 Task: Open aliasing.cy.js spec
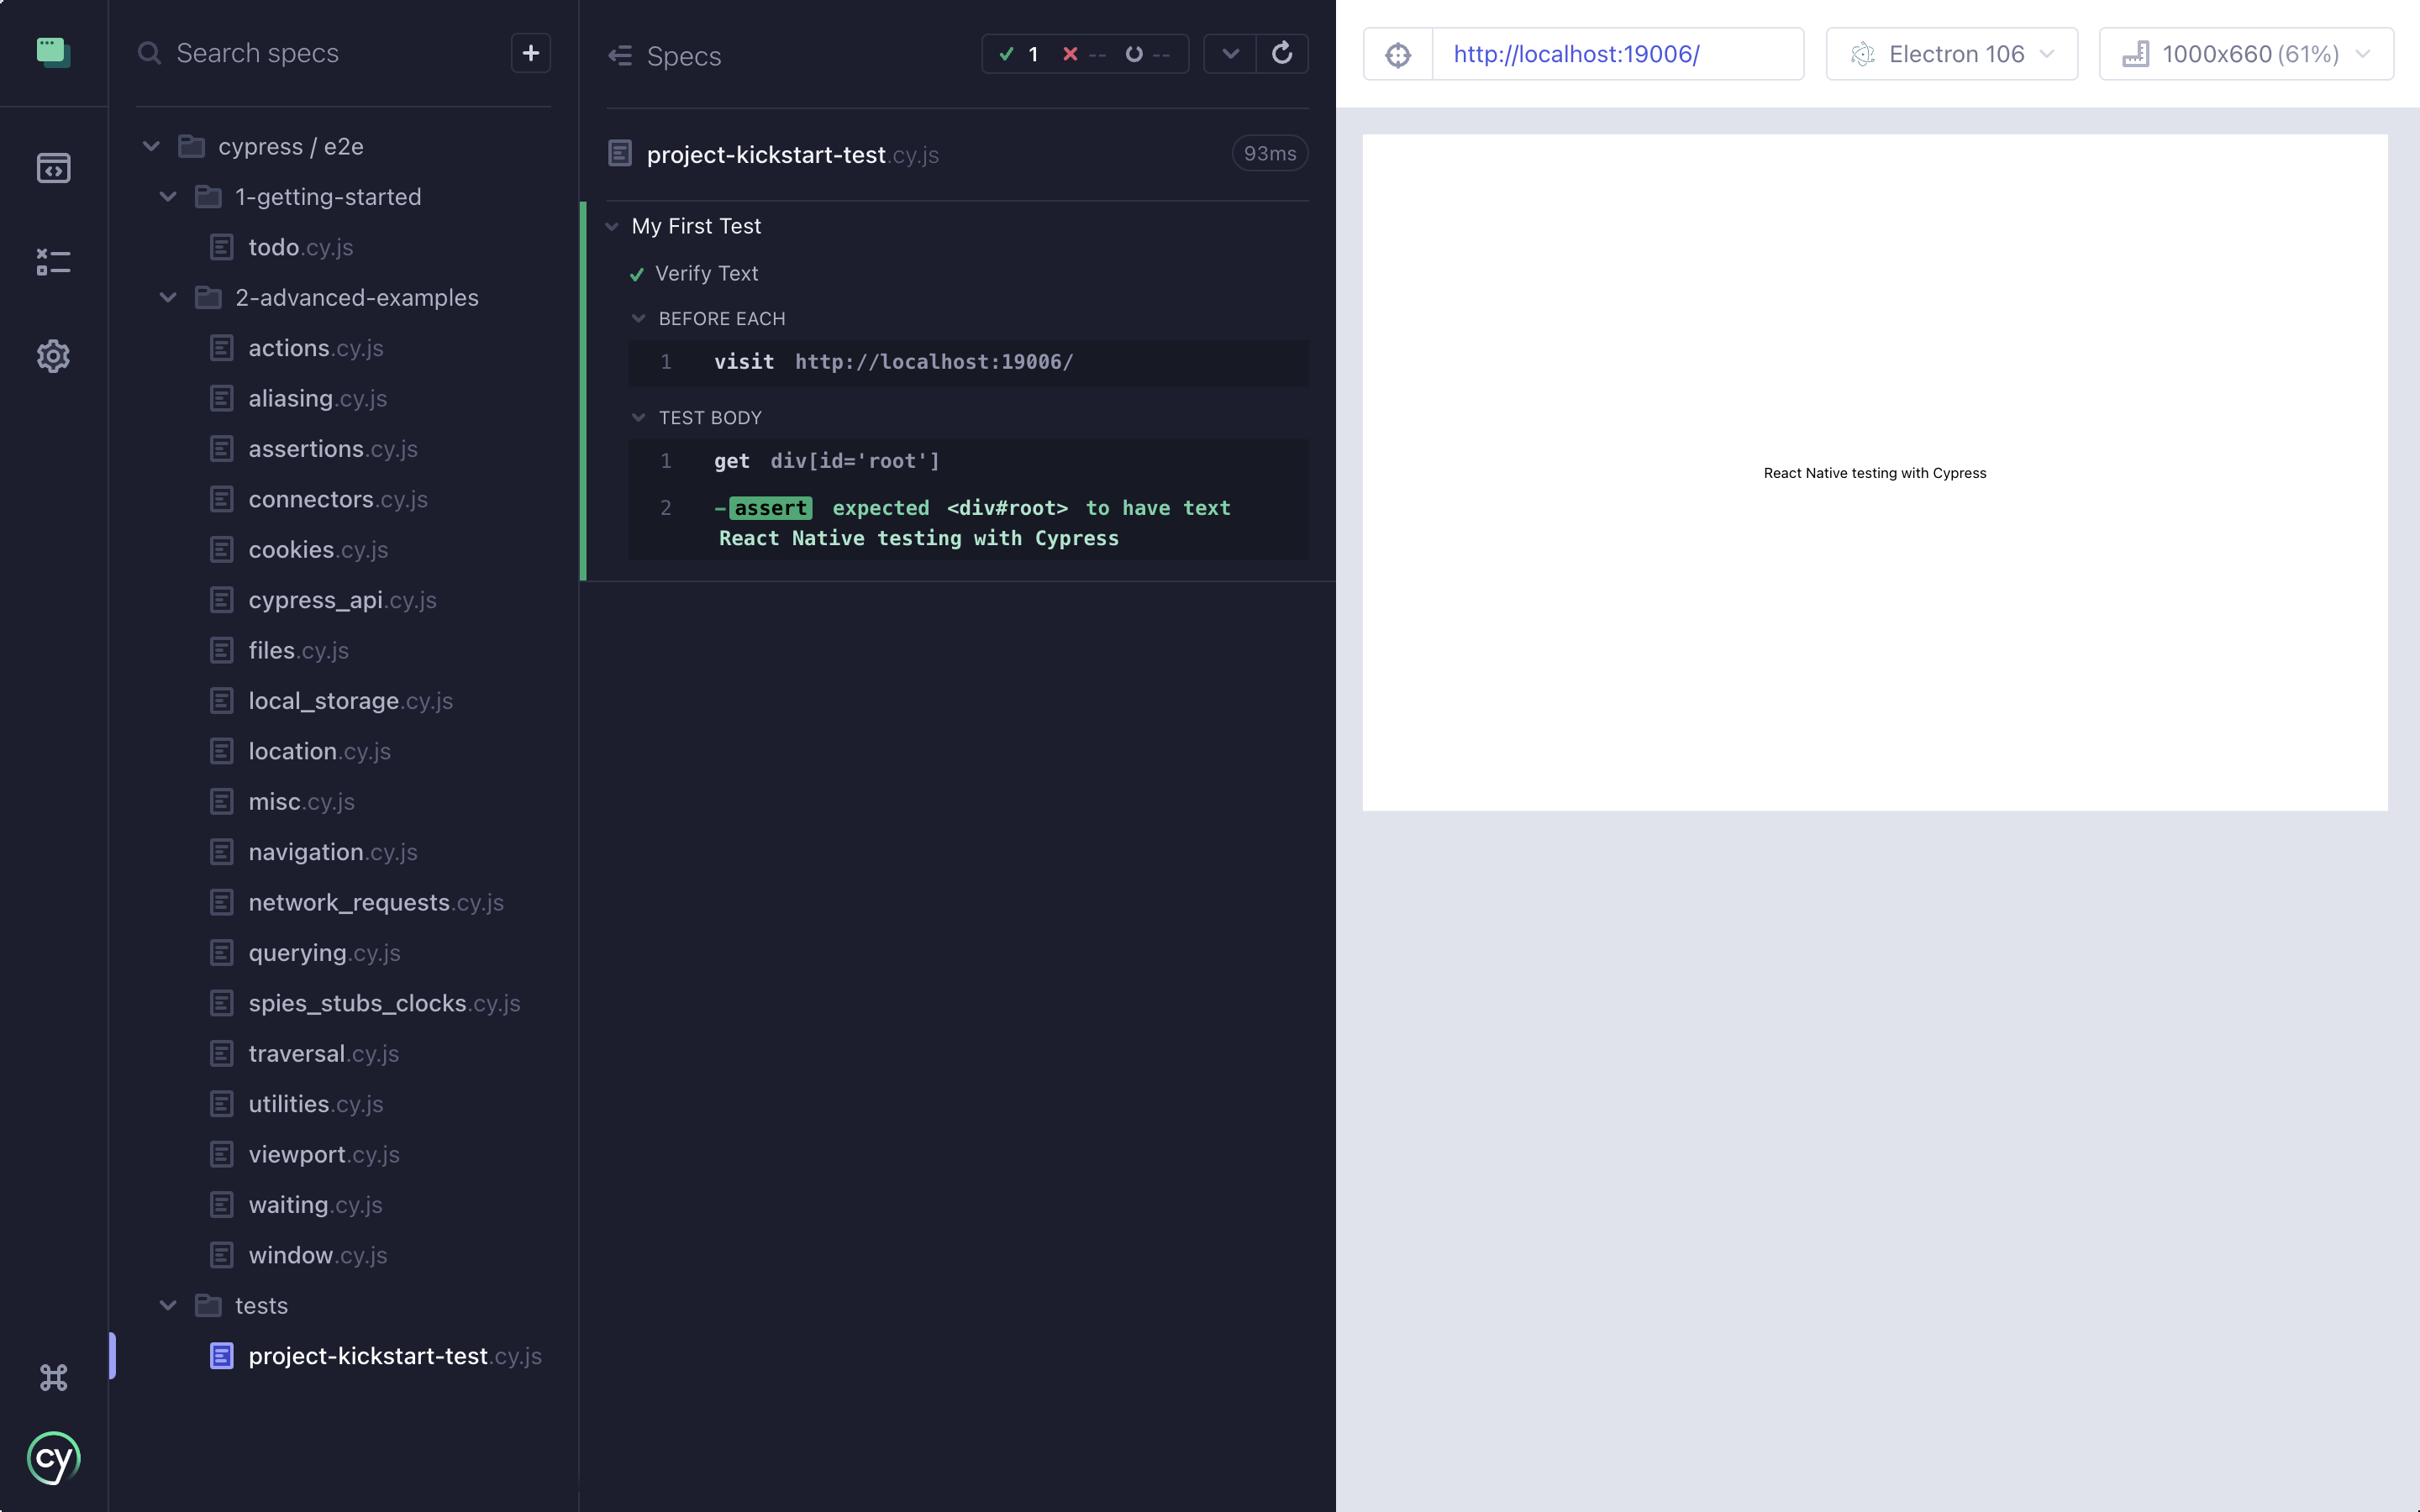[x=317, y=398]
